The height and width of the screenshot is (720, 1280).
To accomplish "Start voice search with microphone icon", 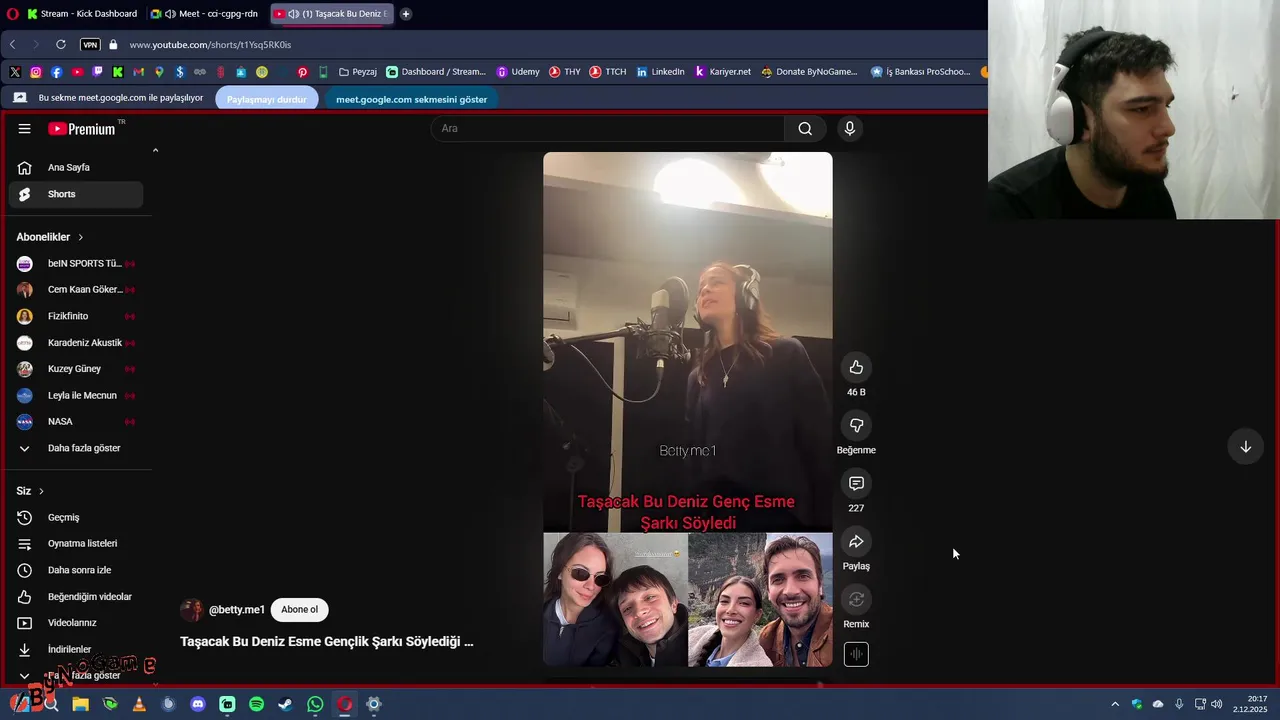I will (x=849, y=128).
